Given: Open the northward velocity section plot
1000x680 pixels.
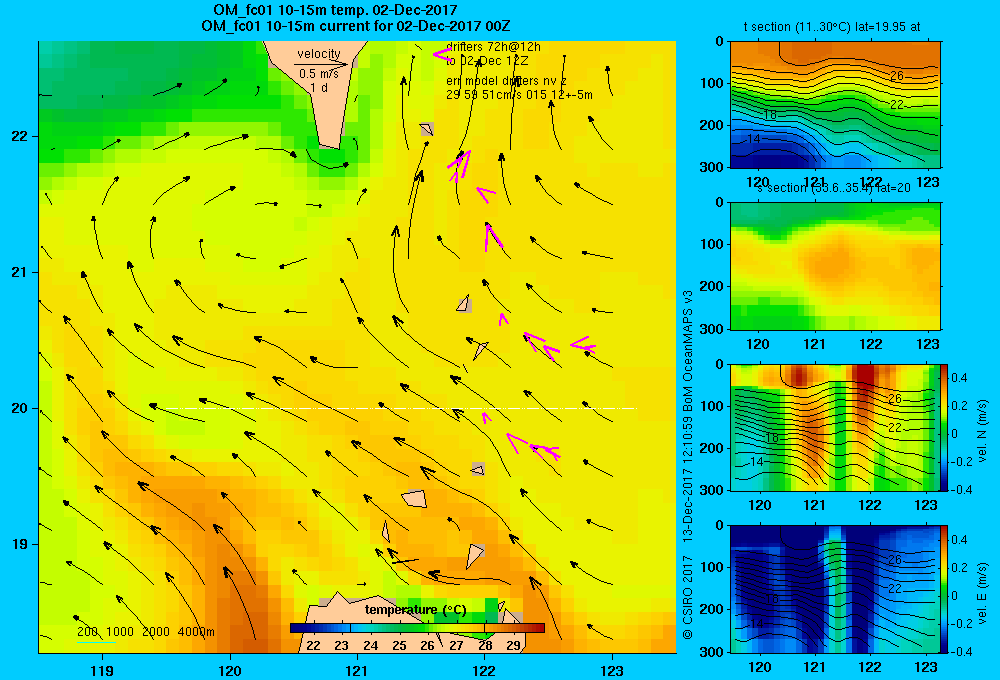Looking at the screenshot, I should pyautogui.click(x=835, y=427).
